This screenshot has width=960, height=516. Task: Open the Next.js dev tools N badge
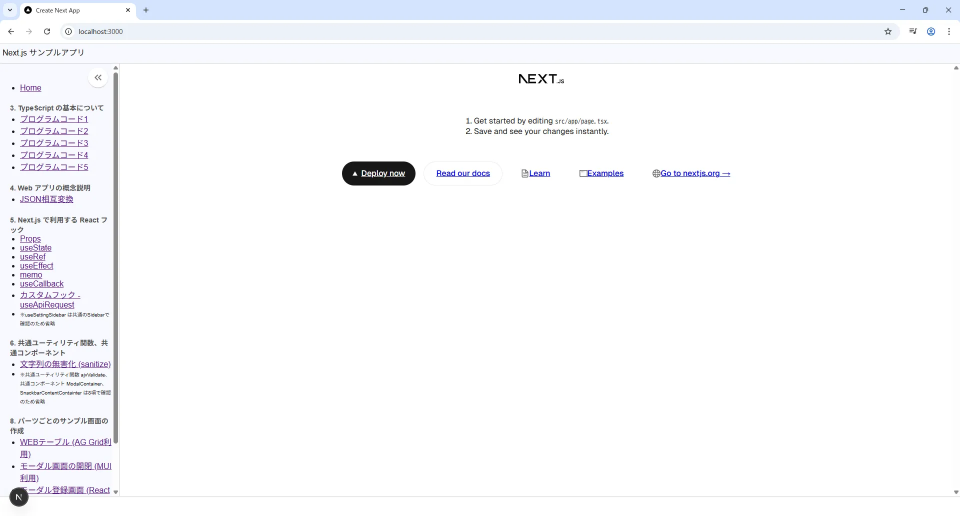coord(19,497)
